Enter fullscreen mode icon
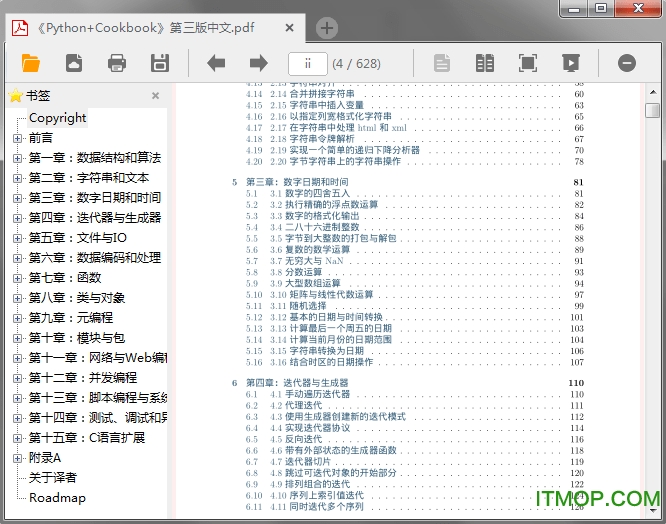Image resolution: width=666 pixels, height=524 pixels. point(528,64)
